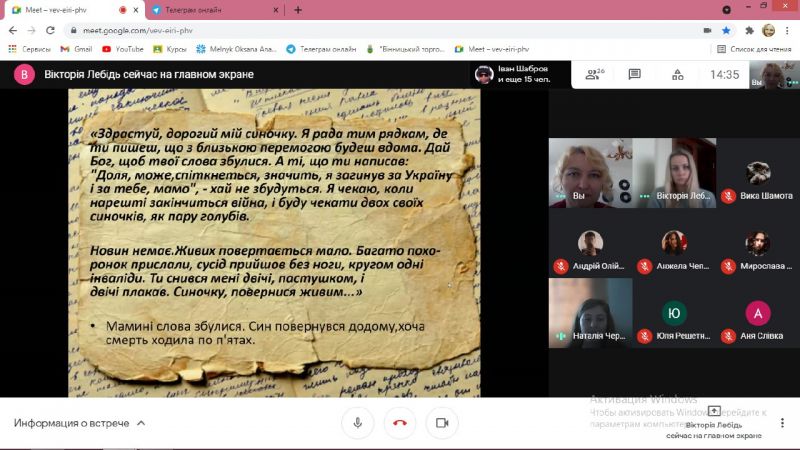
Task: Select Анжела Чеп... participant tile
Action: click(674, 243)
